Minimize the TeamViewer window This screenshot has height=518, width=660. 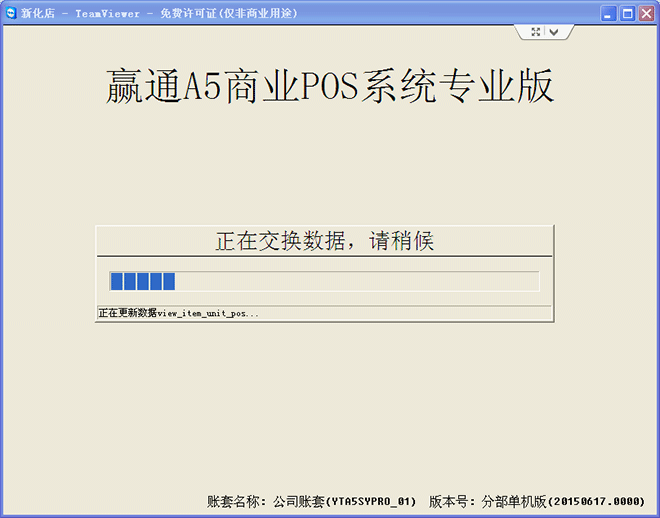click(x=608, y=13)
